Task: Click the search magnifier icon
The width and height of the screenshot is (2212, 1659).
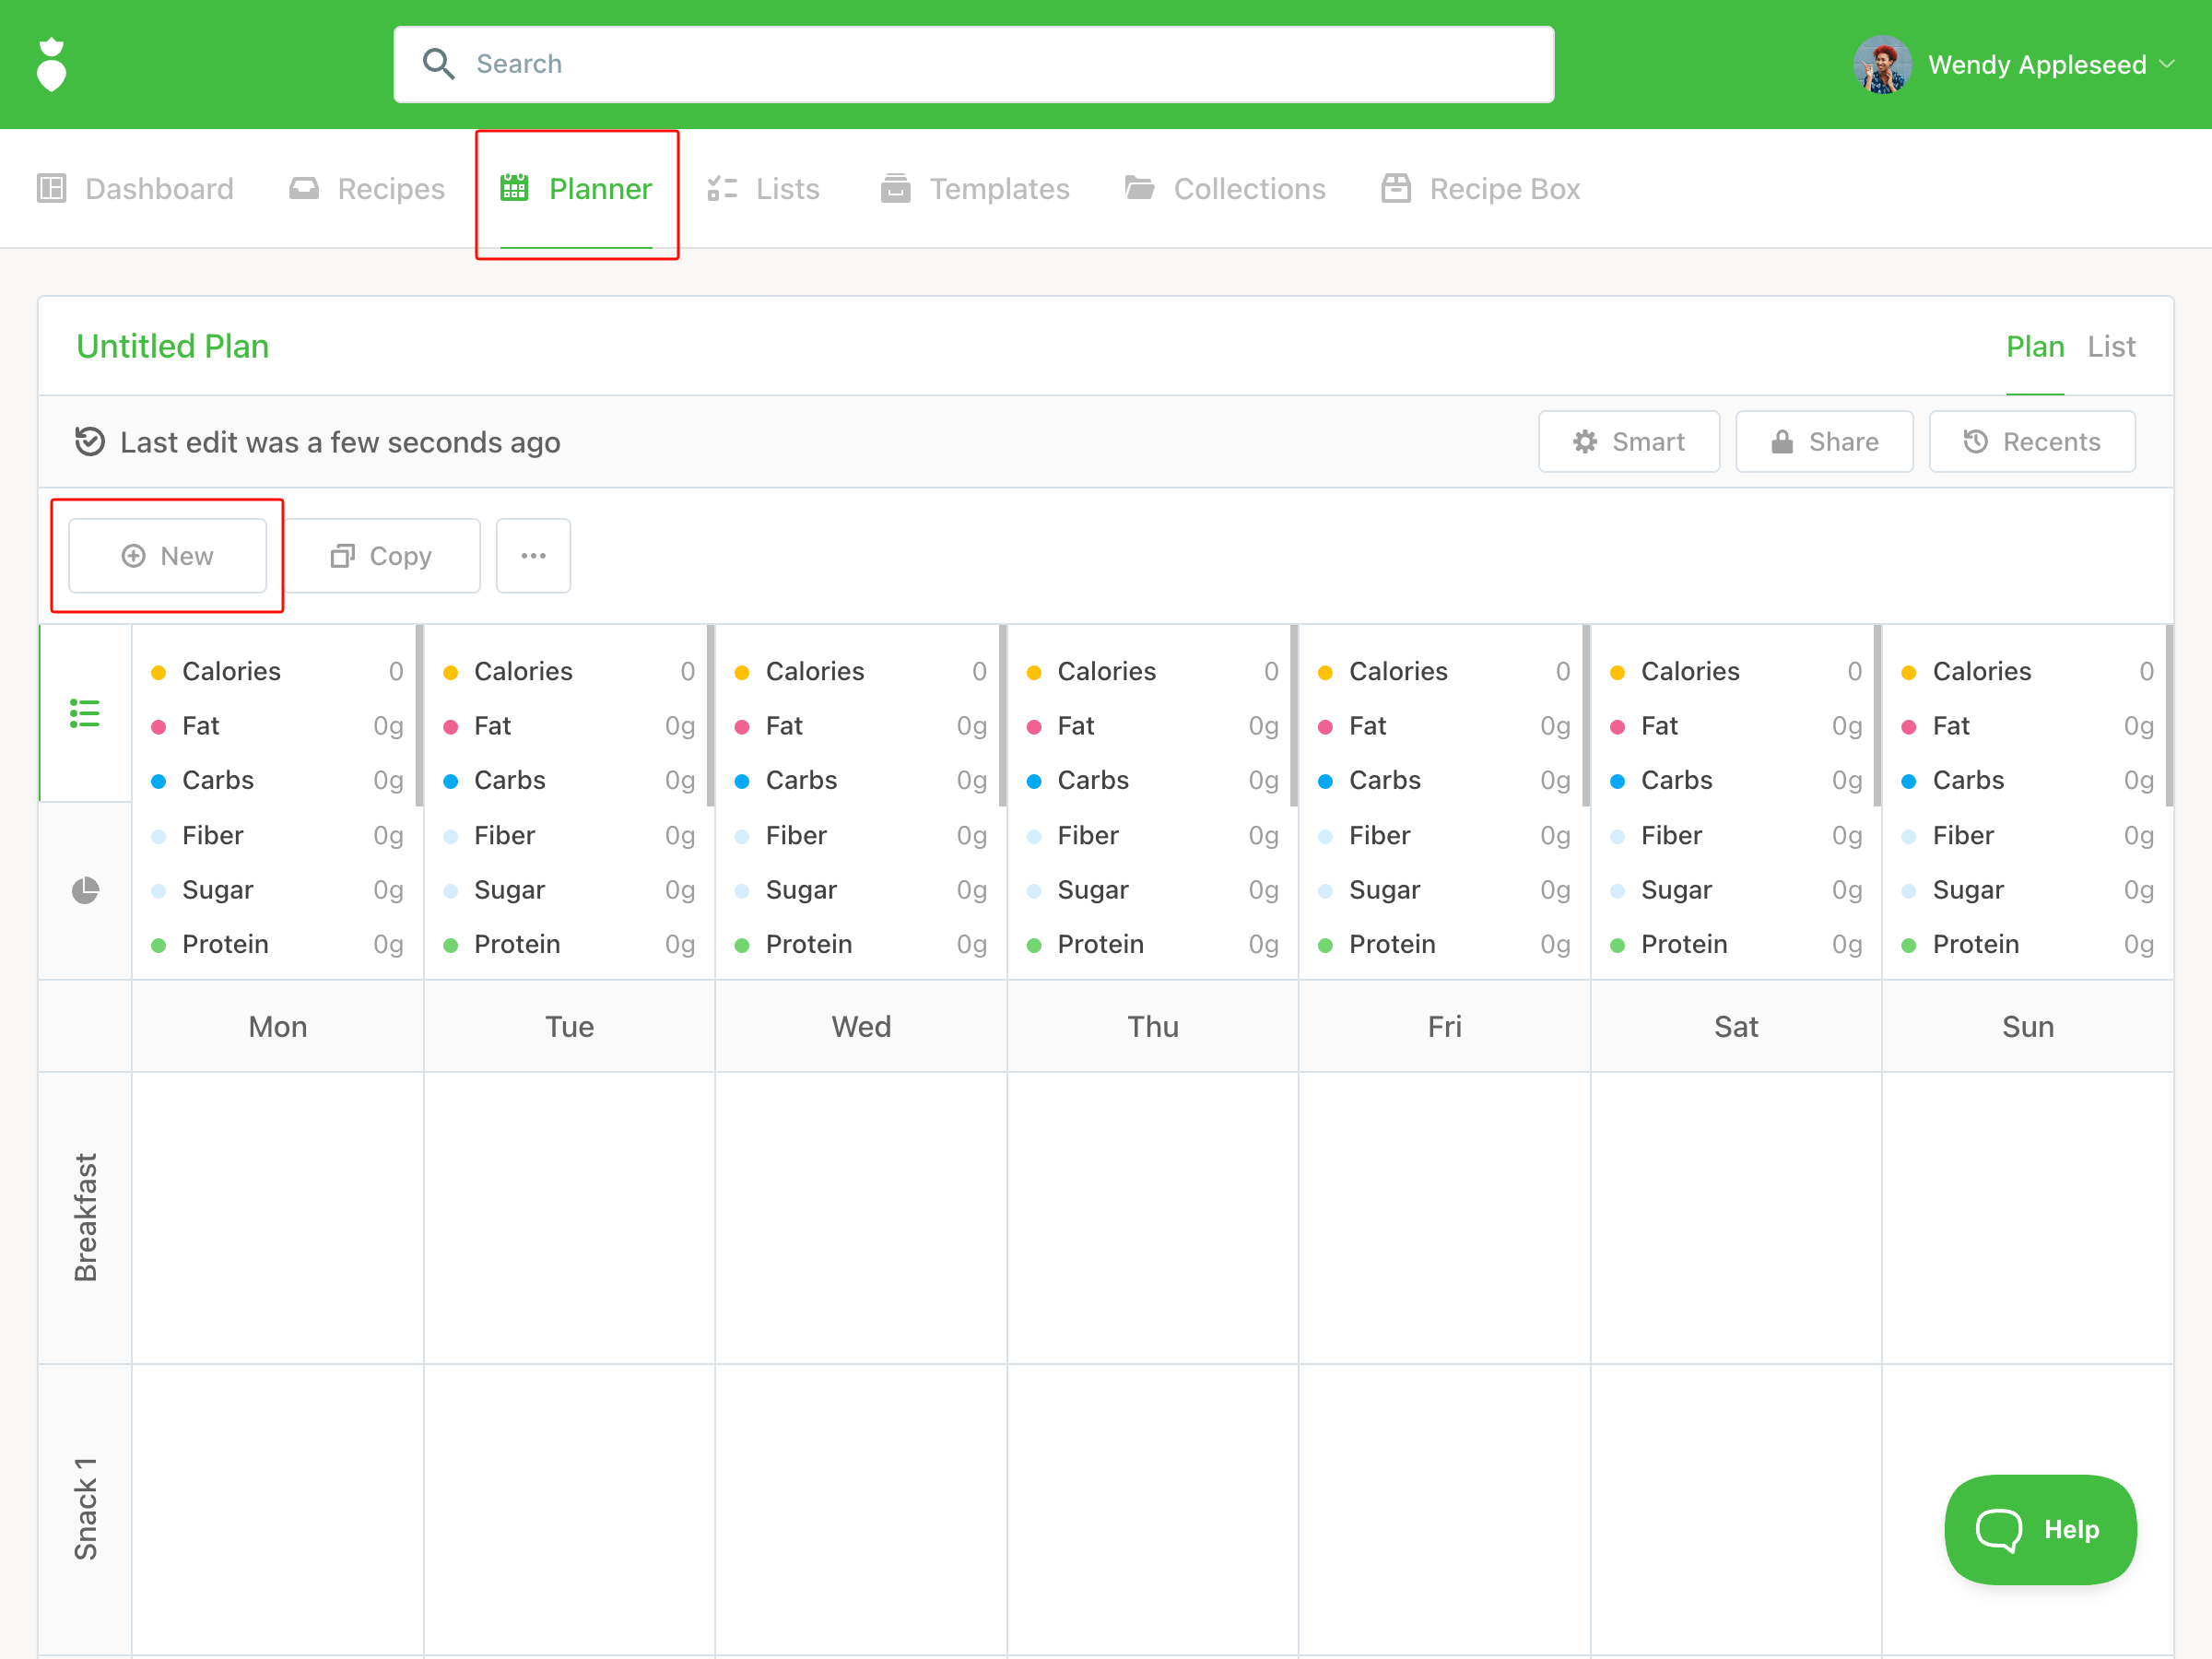Action: pos(438,64)
